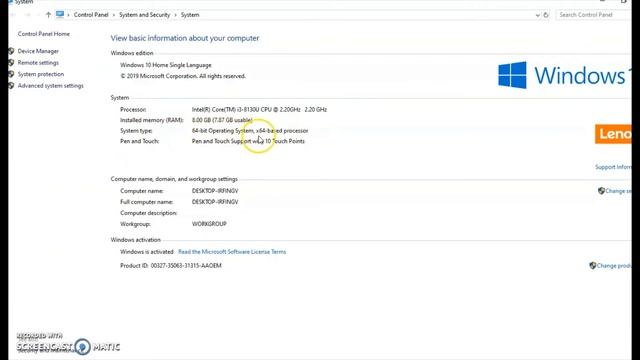This screenshot has width=640, height=360.
Task: Go to Control Panel Home
Action: (x=44, y=34)
